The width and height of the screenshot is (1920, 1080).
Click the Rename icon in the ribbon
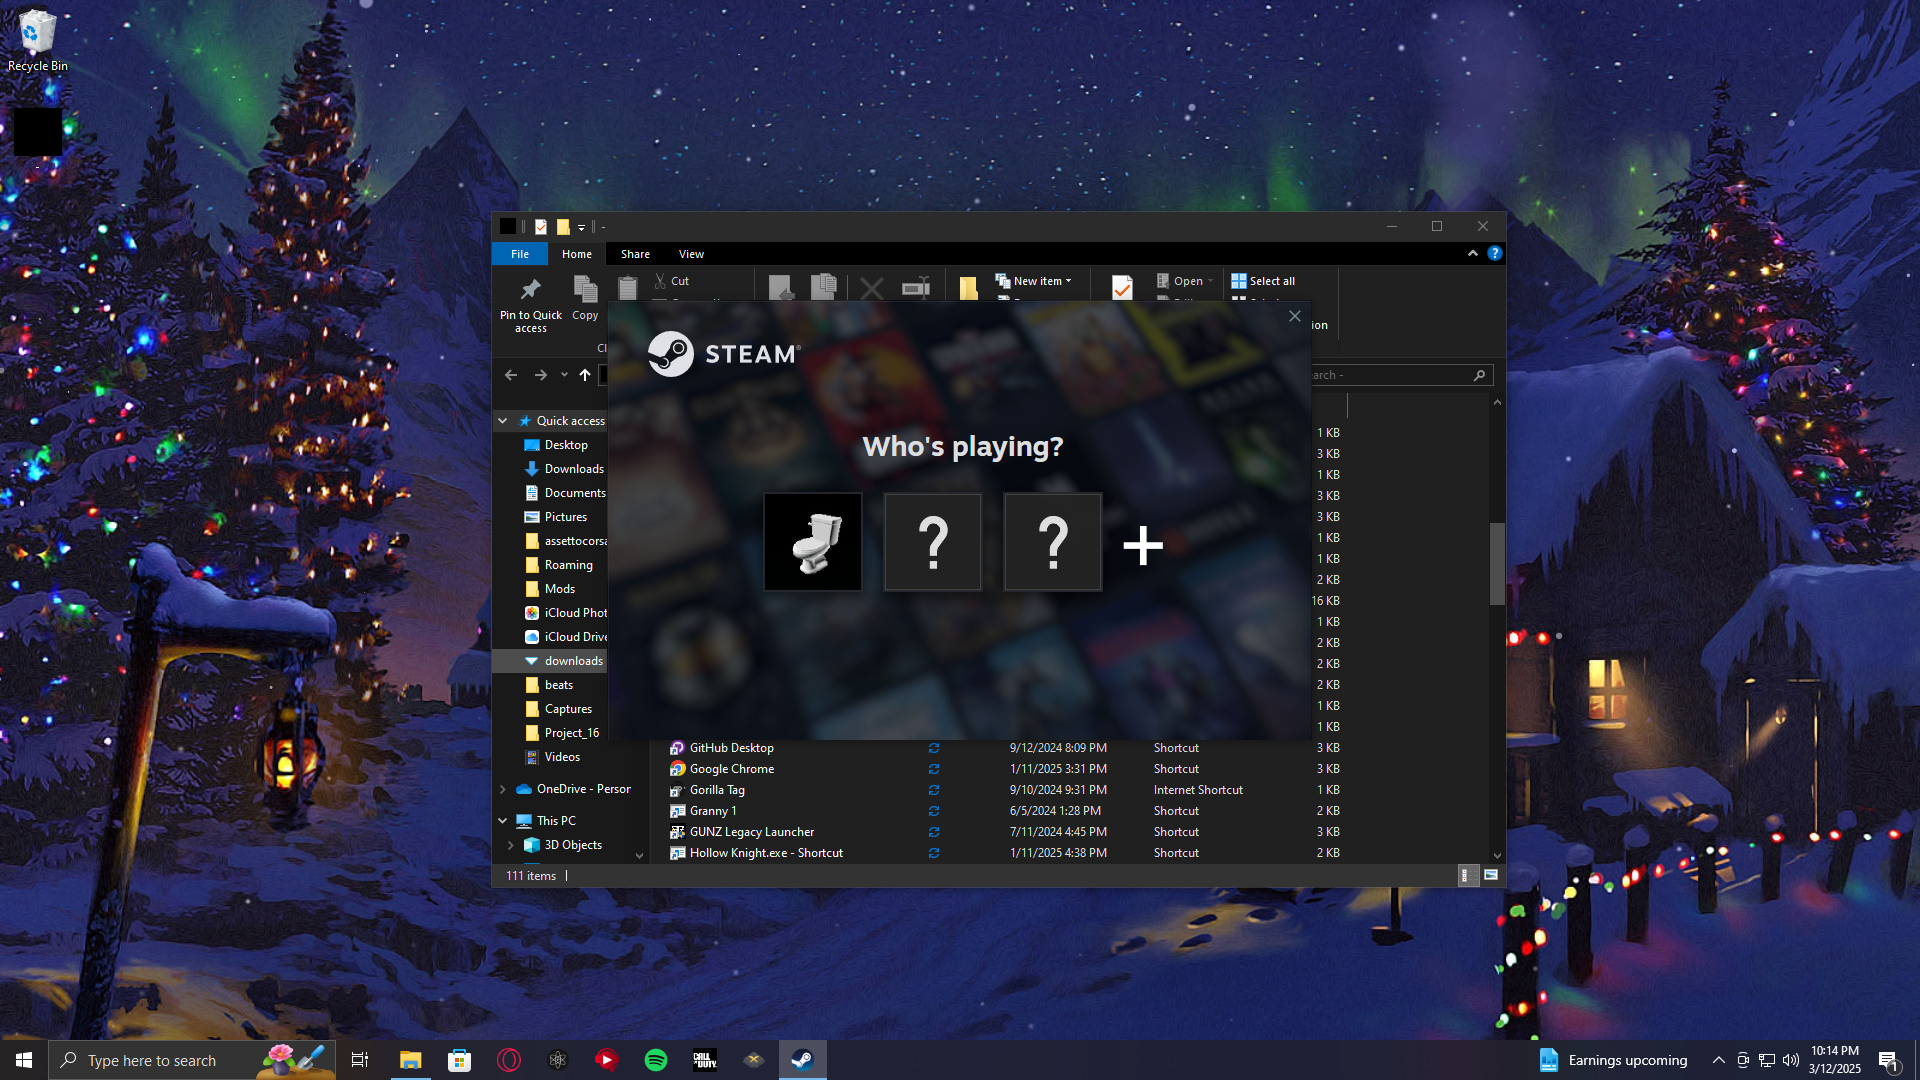click(x=915, y=288)
